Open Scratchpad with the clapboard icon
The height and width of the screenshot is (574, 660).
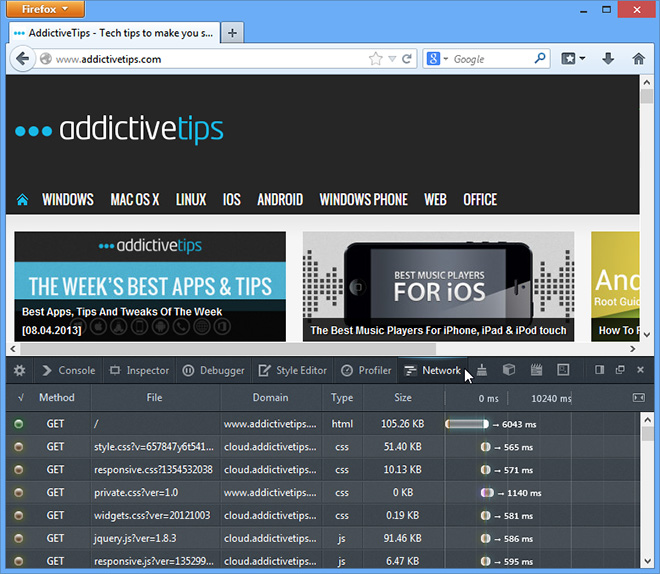536,370
